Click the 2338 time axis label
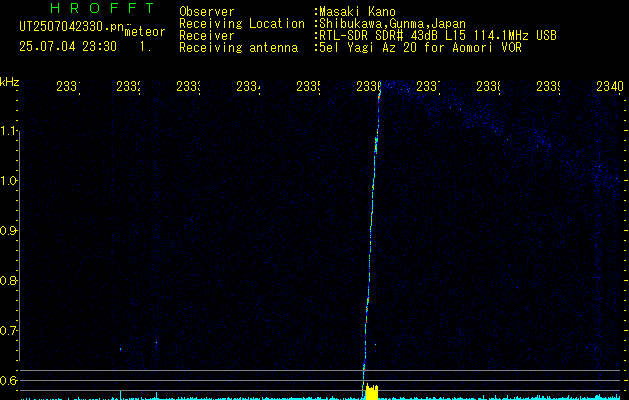 488,86
